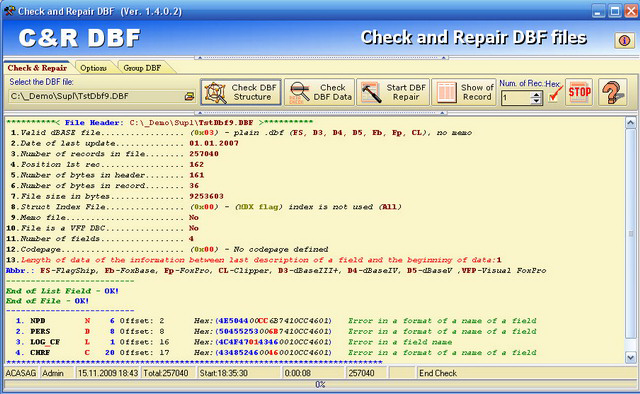Browse for a DBF file with the folder icon
The height and width of the screenshot is (394, 640).
189,96
